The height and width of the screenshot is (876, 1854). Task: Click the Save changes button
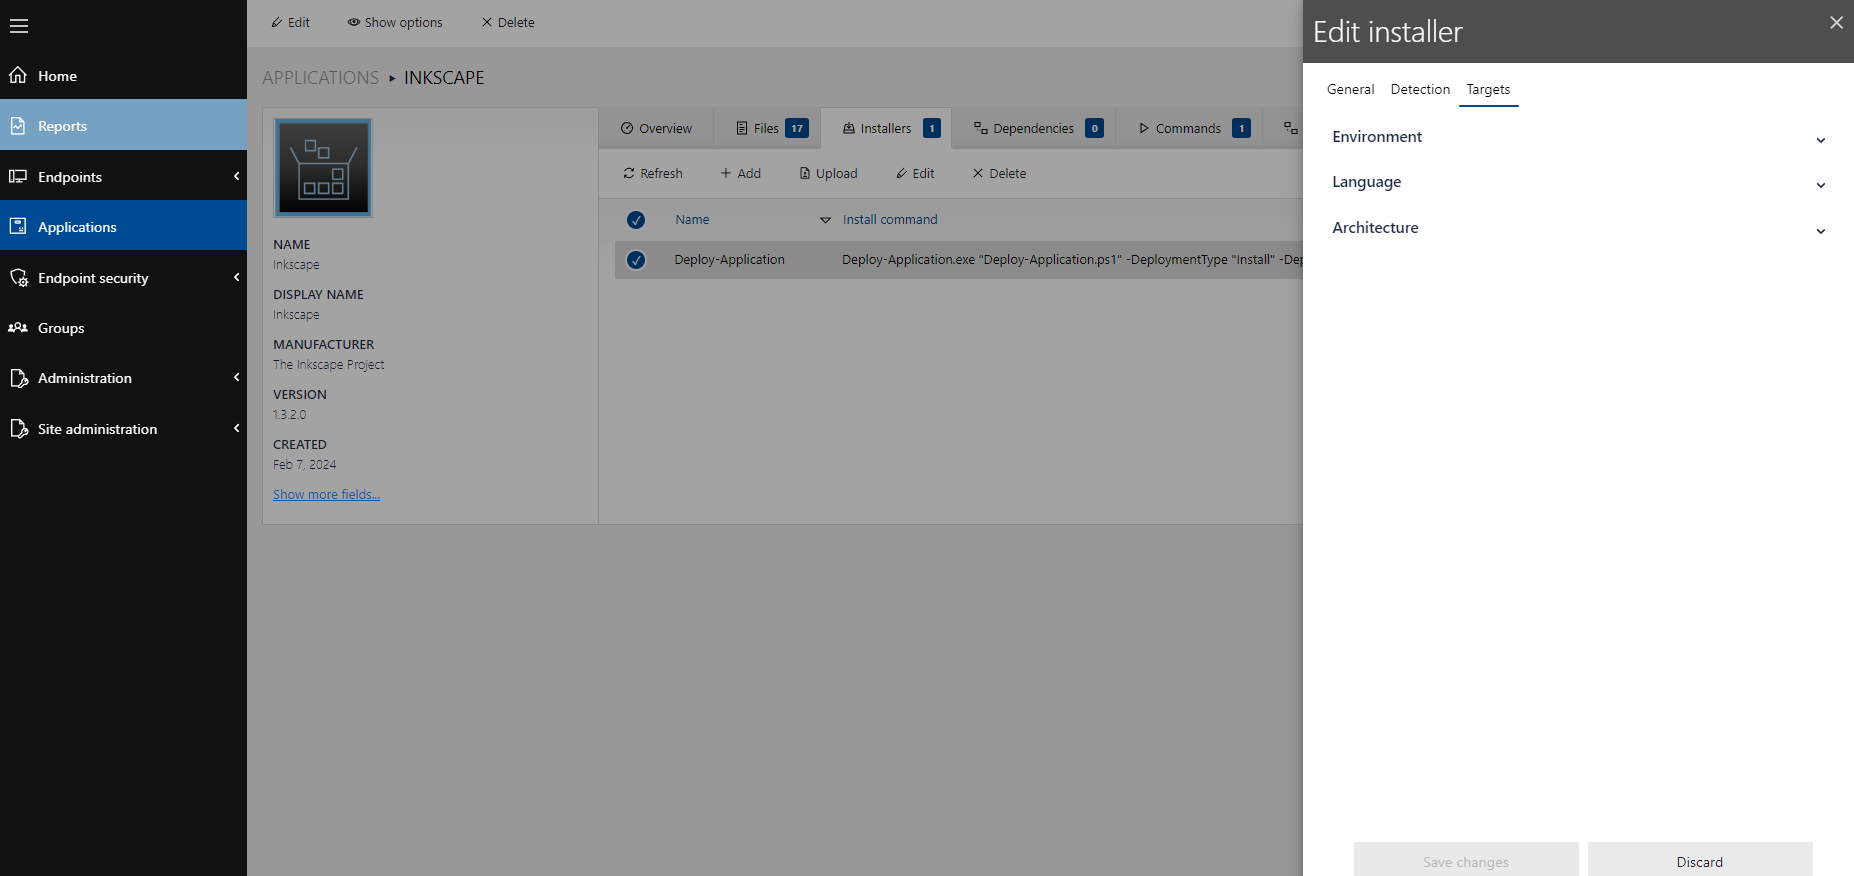(1466, 860)
